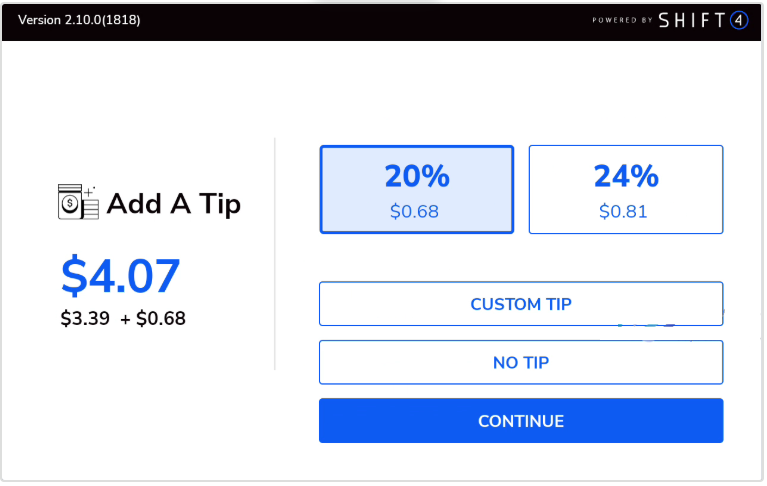Click the Add A Tip coins icon

(78, 203)
